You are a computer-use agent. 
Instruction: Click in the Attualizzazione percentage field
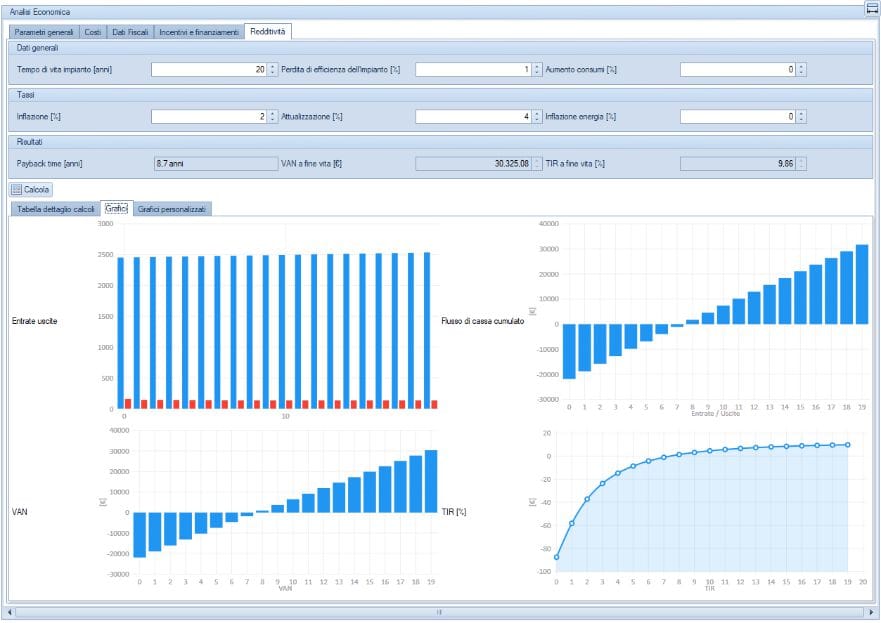tap(472, 117)
